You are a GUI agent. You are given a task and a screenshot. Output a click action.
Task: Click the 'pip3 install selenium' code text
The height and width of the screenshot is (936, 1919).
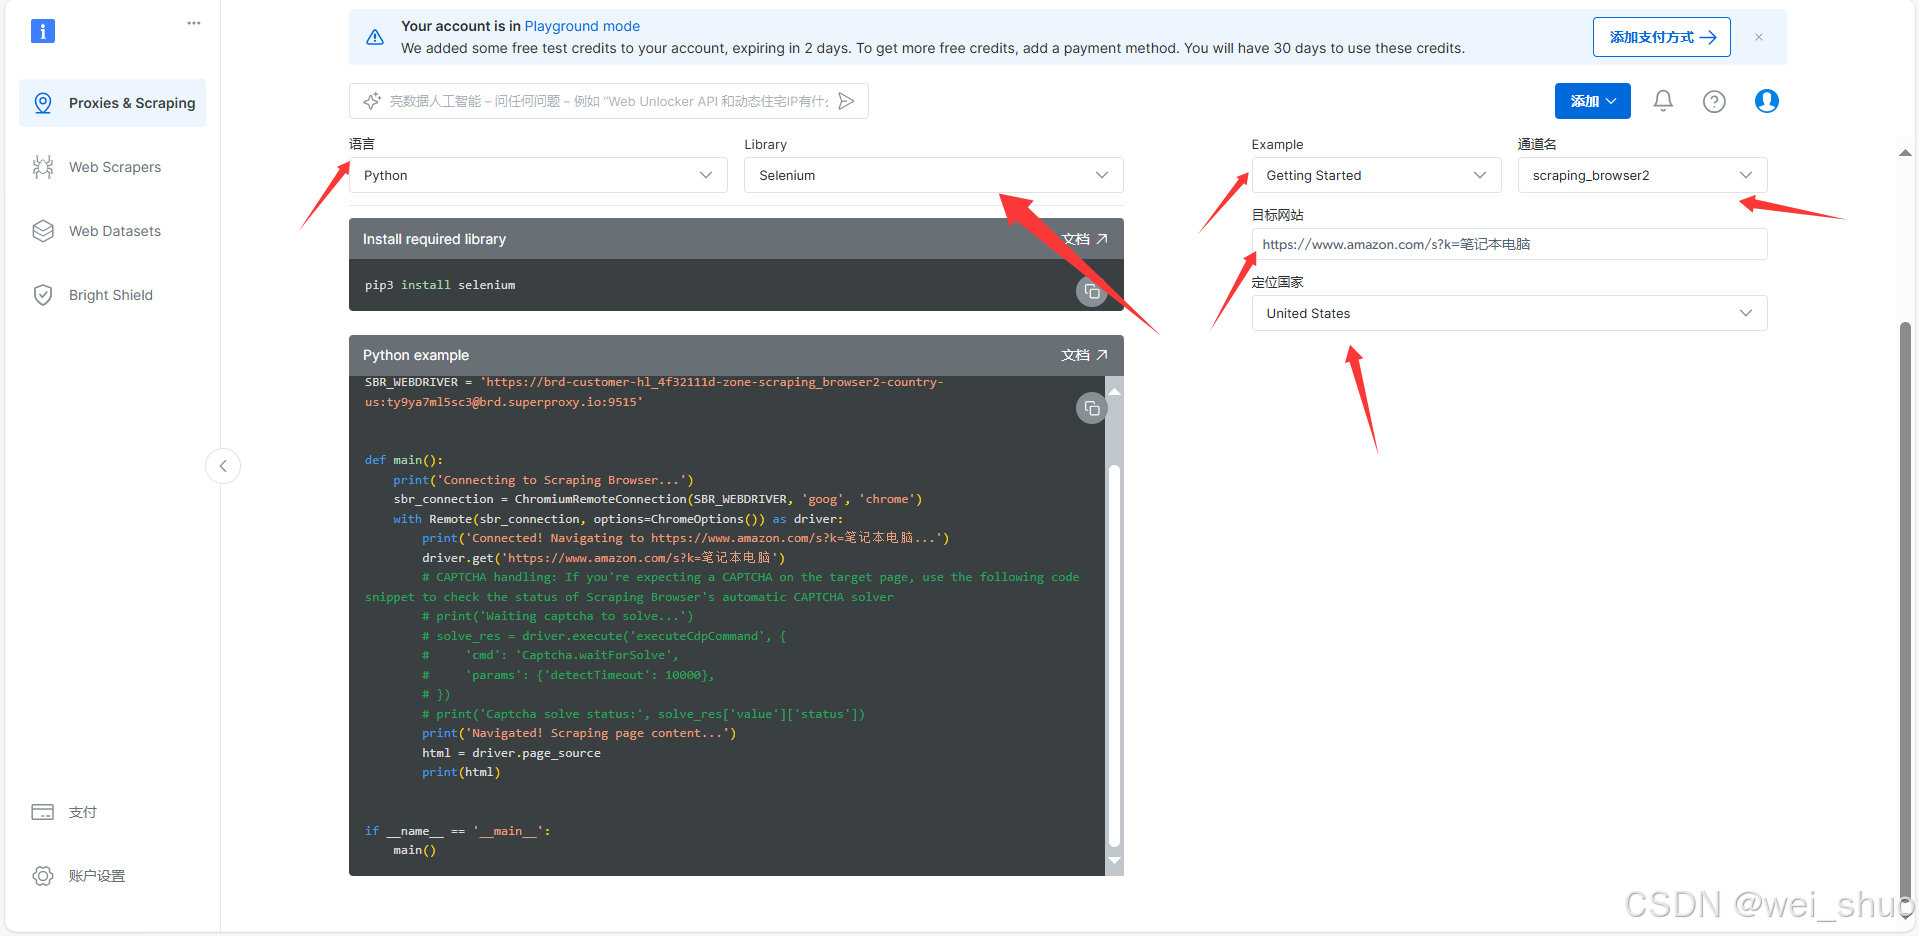click(x=440, y=285)
